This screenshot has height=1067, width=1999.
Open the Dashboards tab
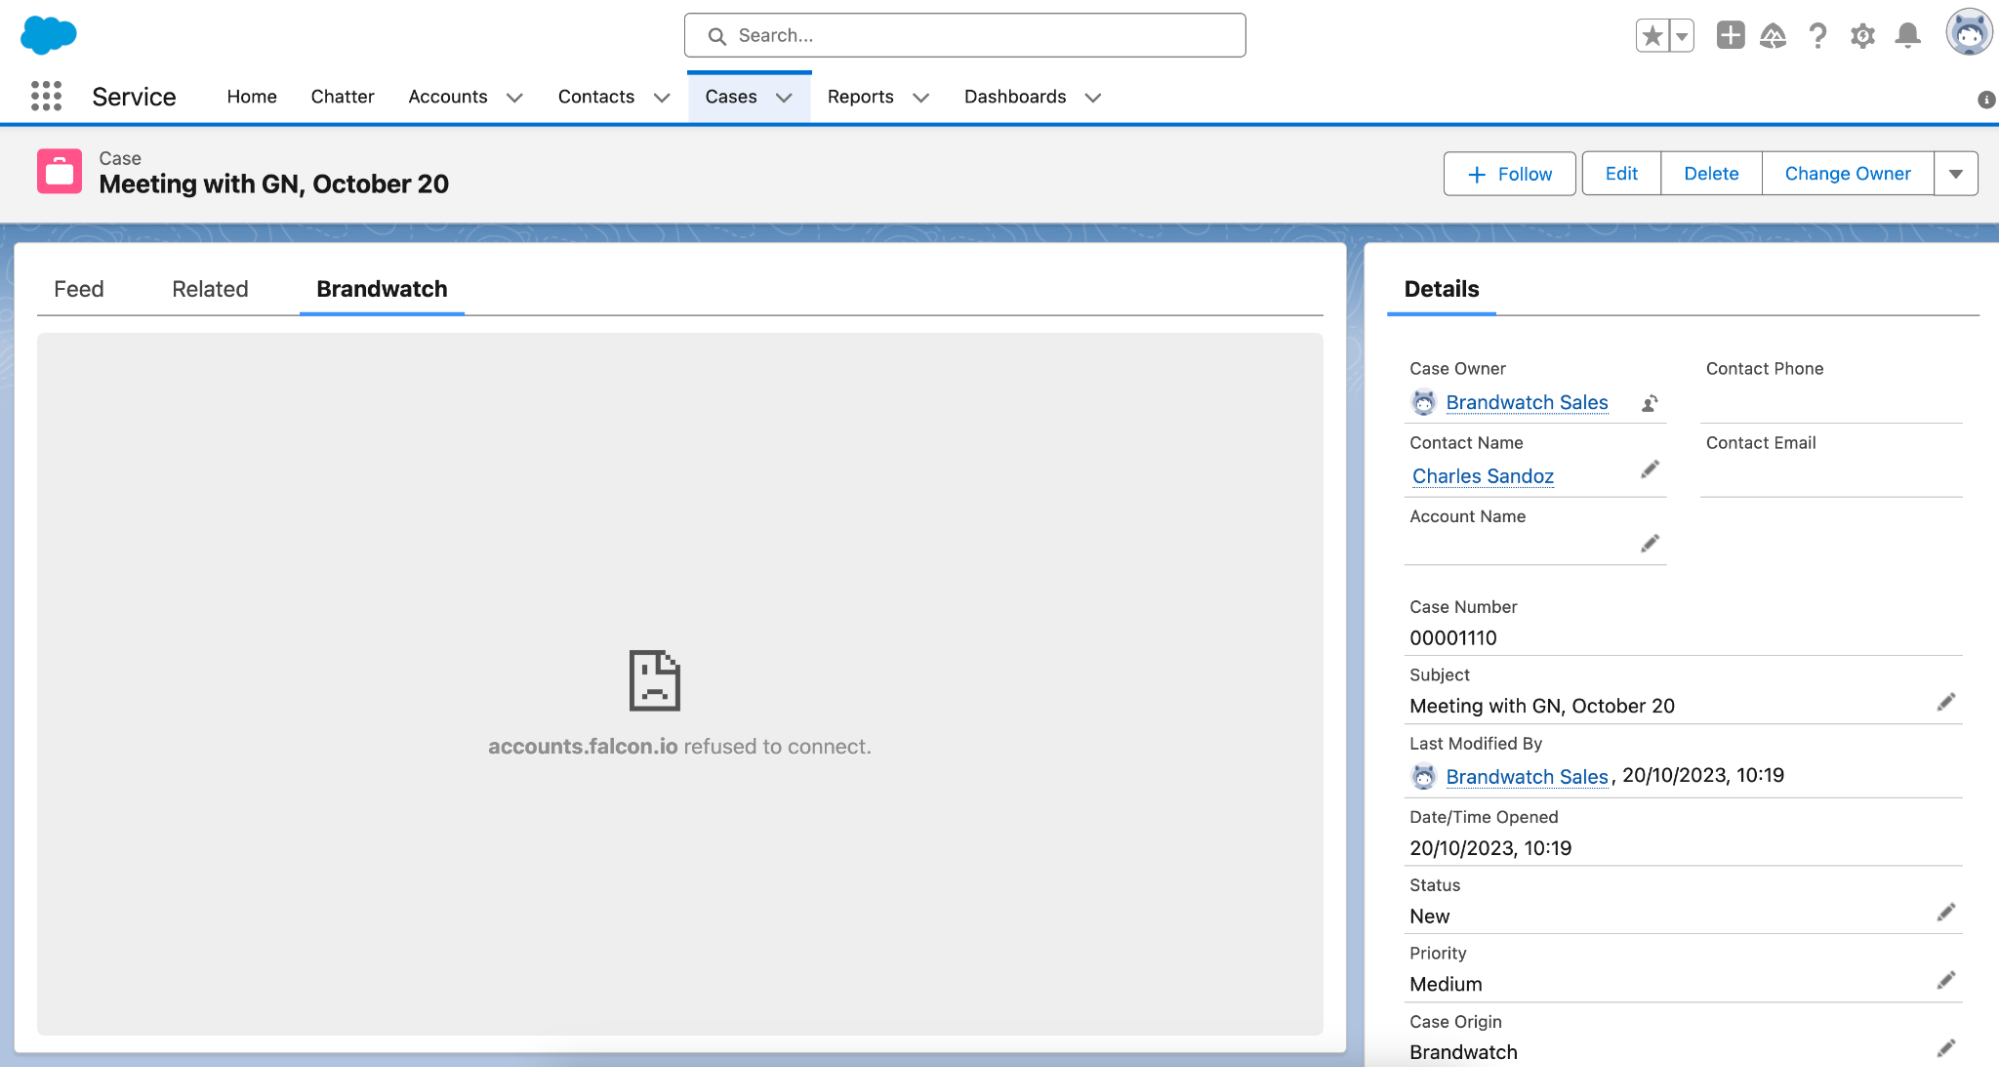[x=1015, y=96]
